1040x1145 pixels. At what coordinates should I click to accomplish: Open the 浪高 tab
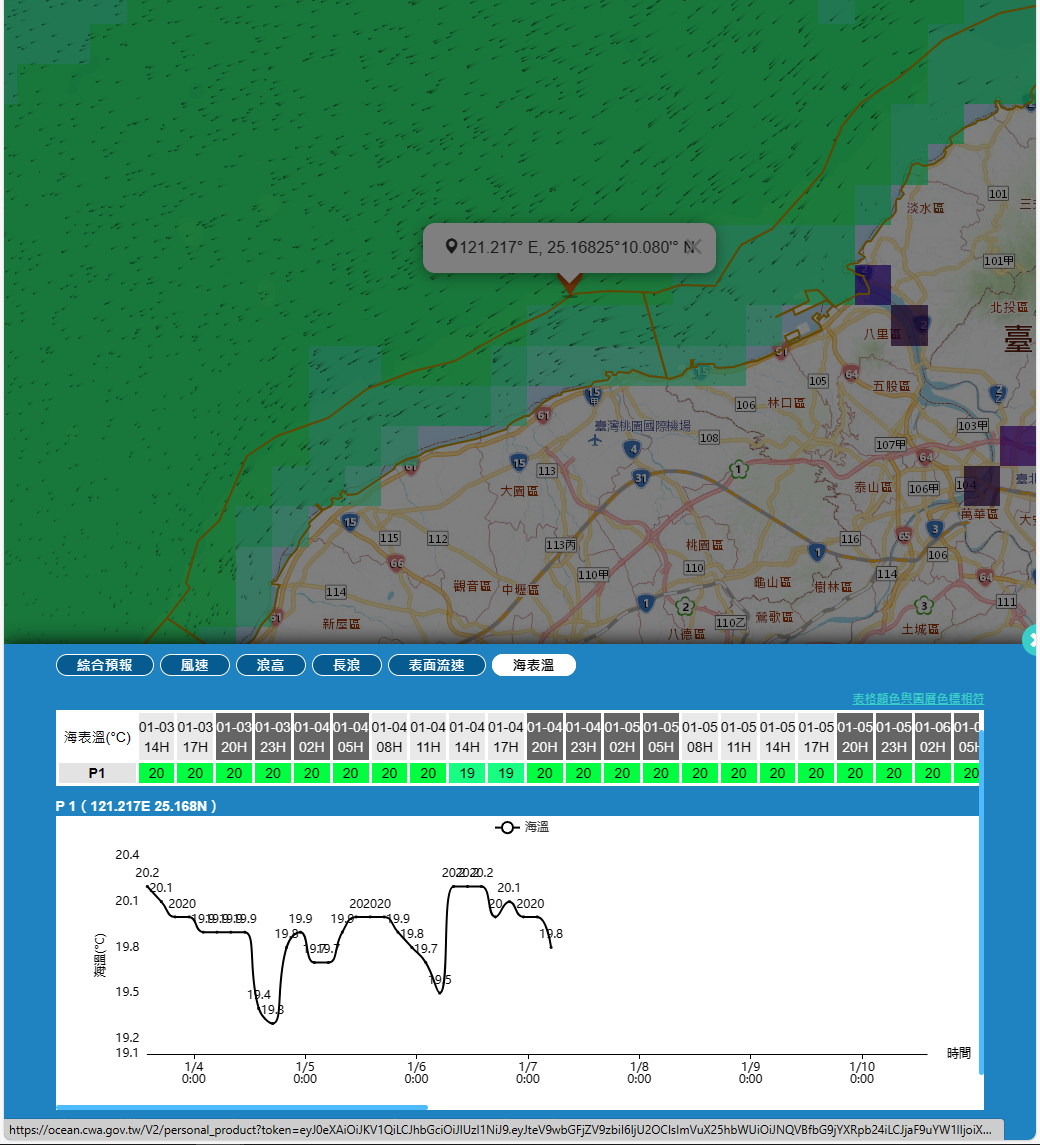[x=271, y=665]
